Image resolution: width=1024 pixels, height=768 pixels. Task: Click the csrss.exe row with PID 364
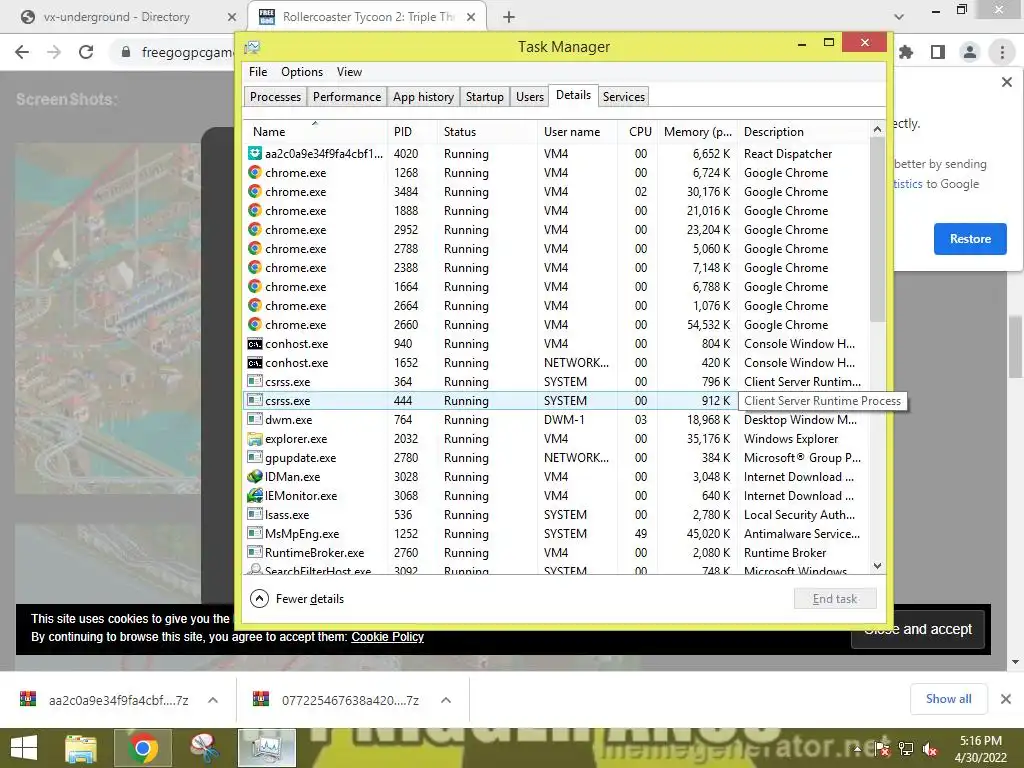click(x=556, y=382)
